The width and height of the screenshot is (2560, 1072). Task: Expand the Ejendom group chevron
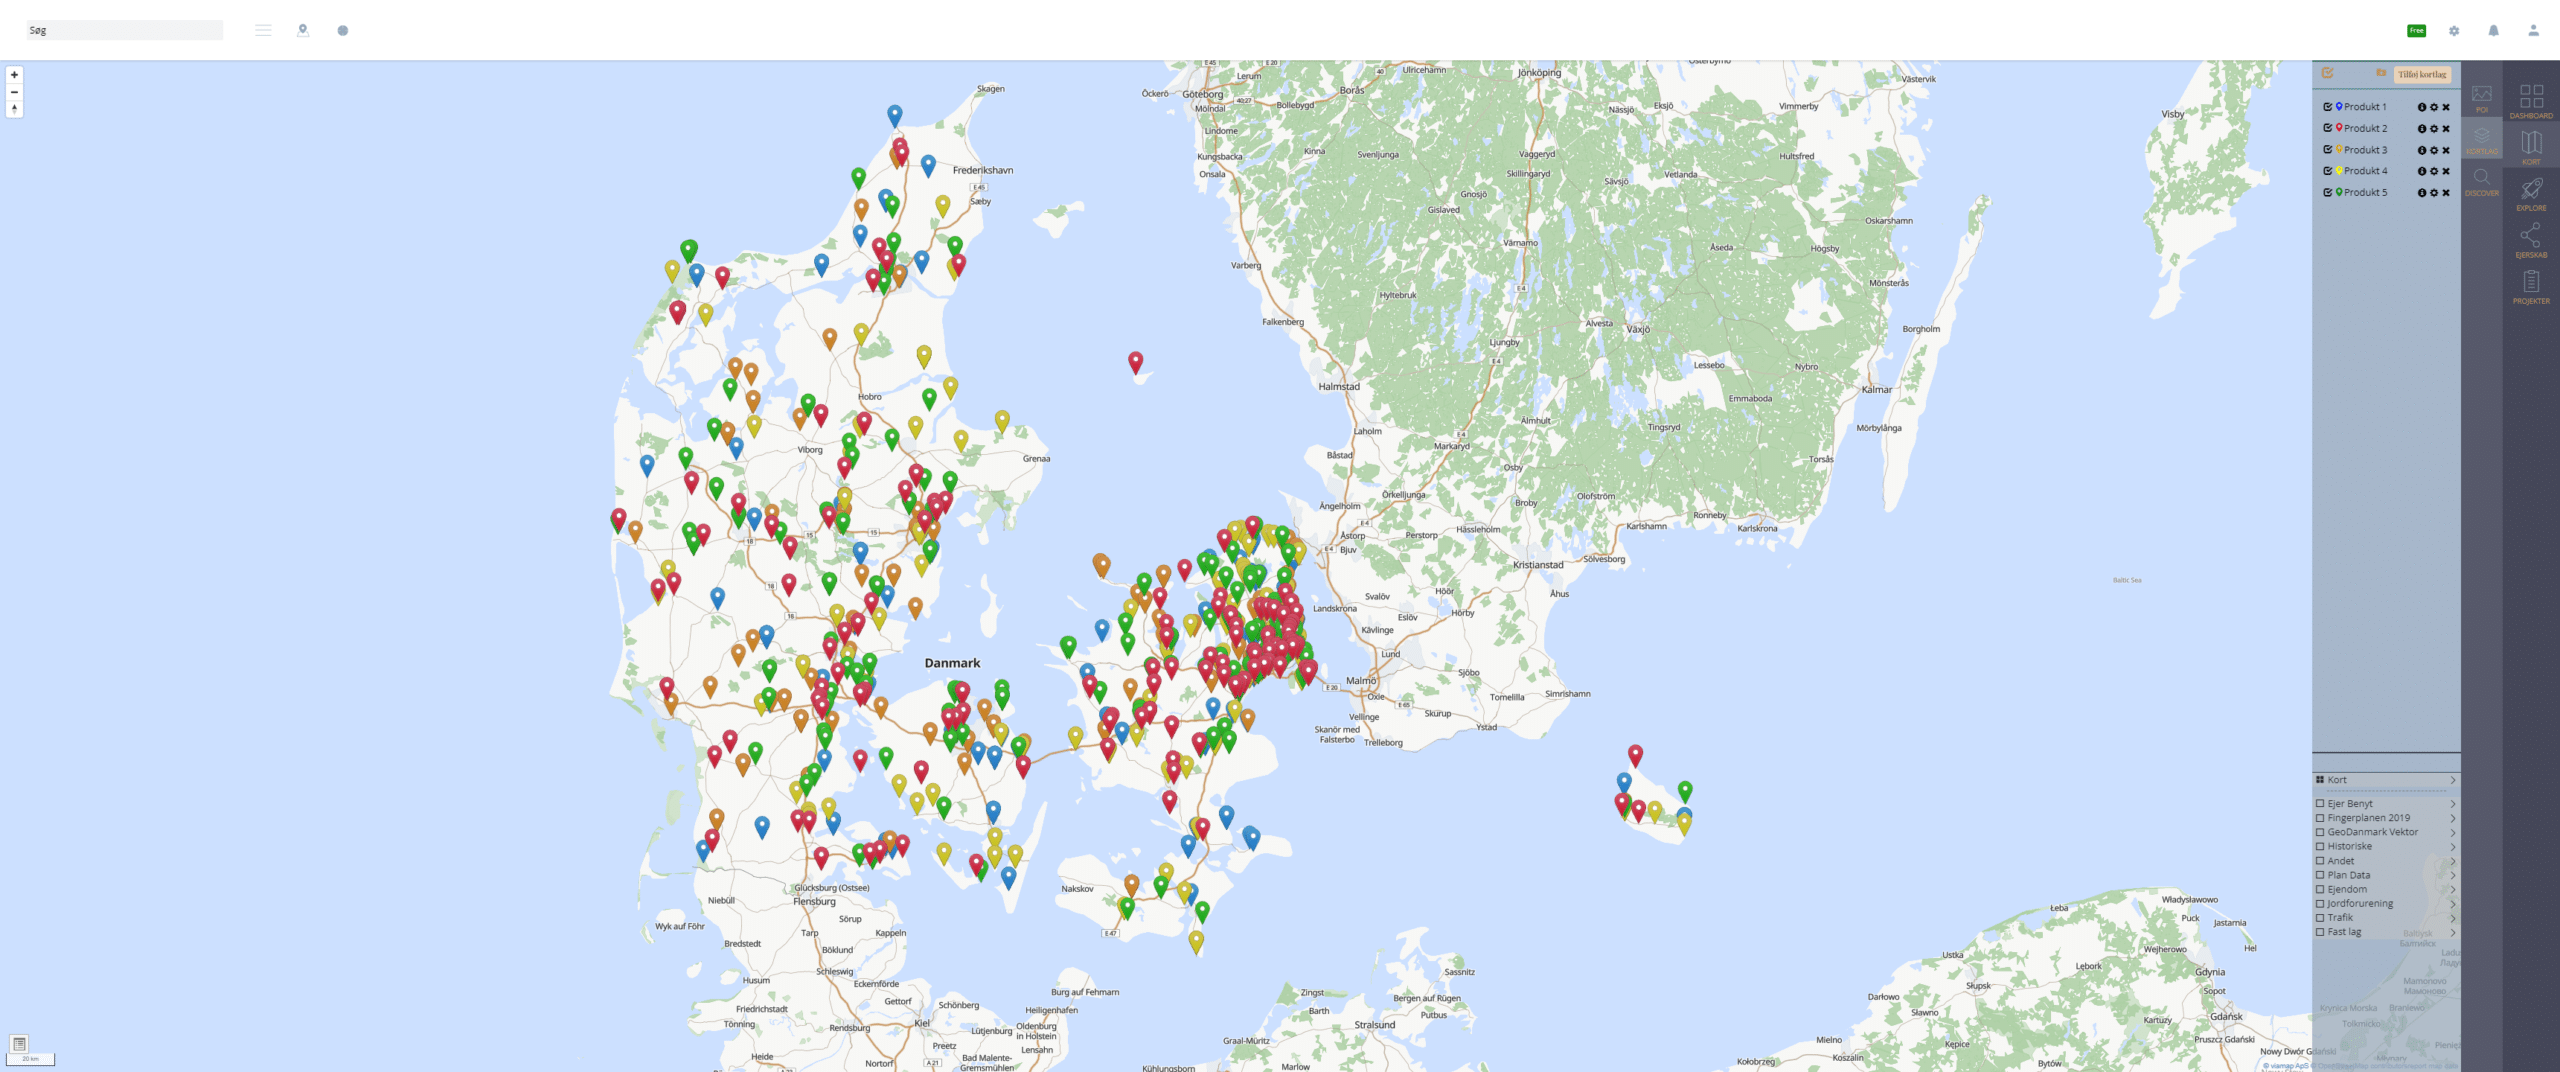2453,889
